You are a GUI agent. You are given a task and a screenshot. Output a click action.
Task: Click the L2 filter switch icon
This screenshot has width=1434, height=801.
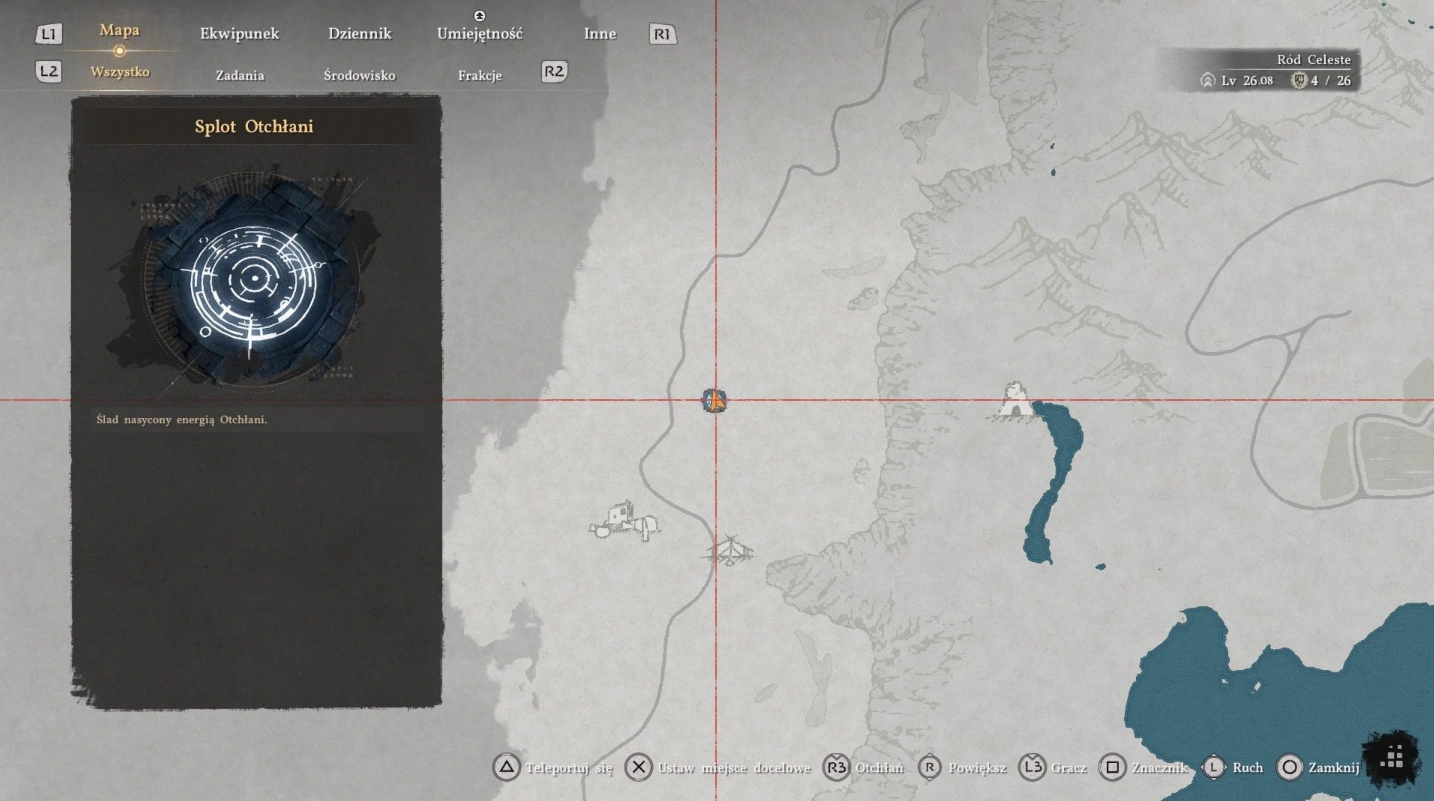coord(48,71)
